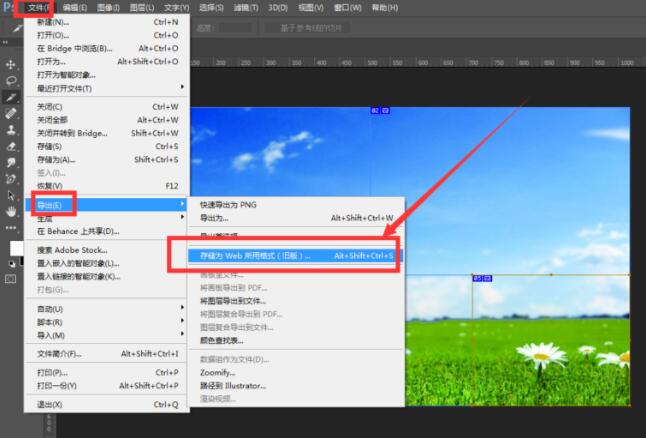Choose 存储(S) menu entry
The height and width of the screenshot is (438, 646).
click(107, 146)
